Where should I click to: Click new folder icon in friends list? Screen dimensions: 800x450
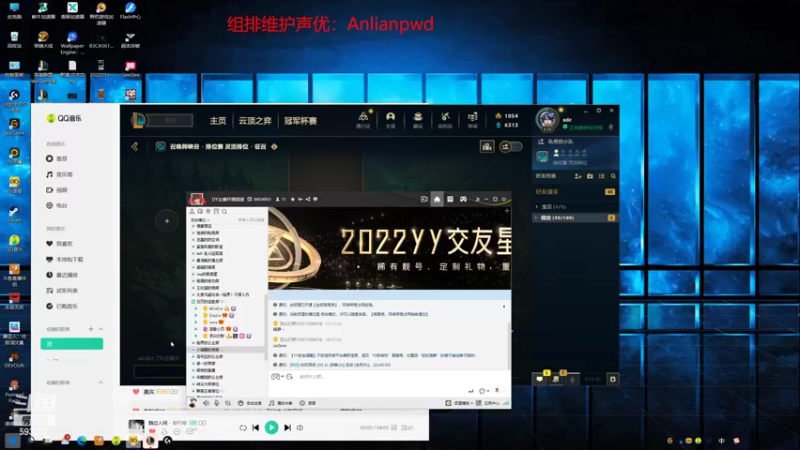coord(590,176)
